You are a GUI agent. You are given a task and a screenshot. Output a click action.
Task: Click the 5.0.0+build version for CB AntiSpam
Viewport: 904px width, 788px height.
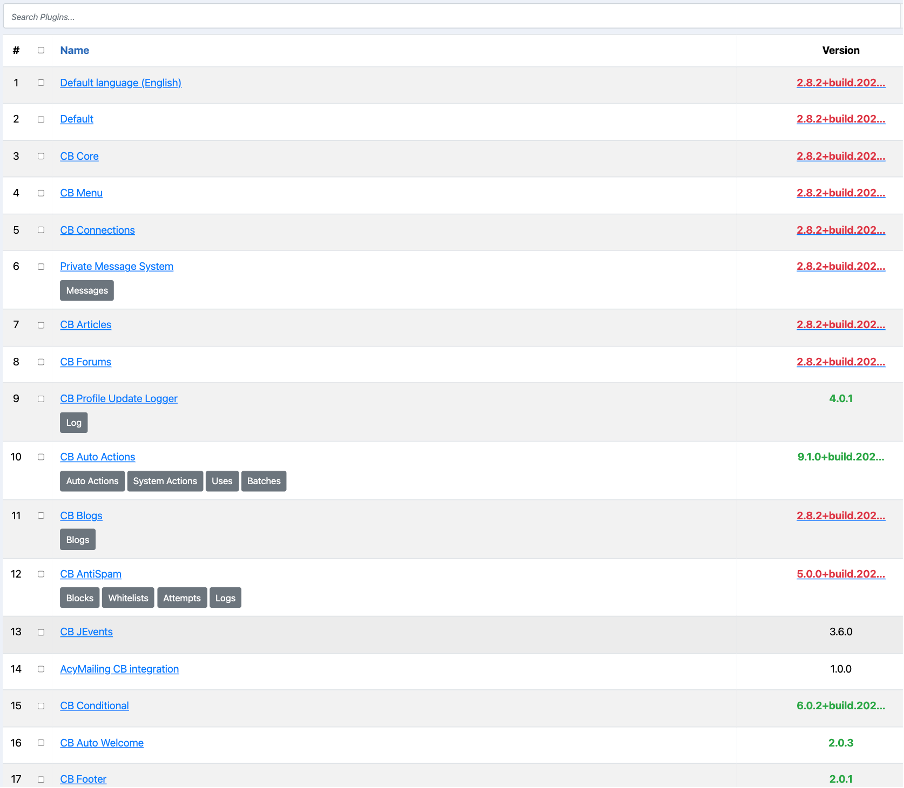point(841,574)
